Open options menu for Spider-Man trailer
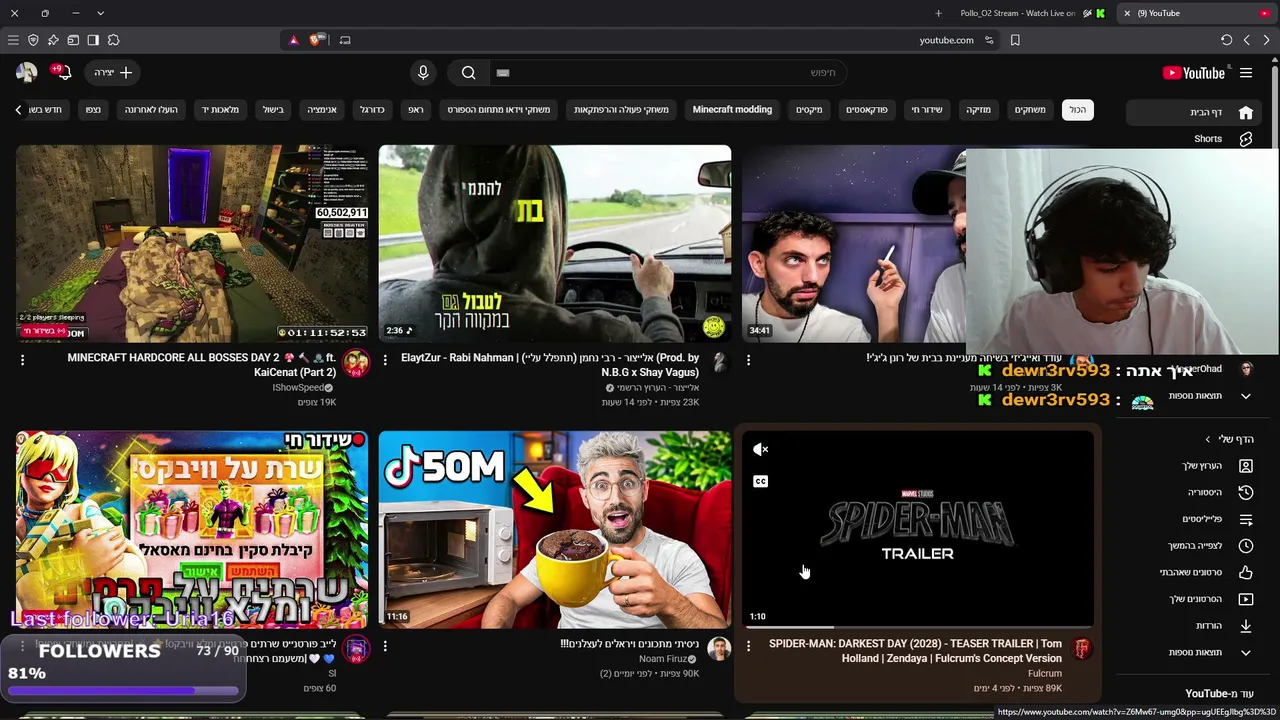1280x720 pixels. coord(748,646)
